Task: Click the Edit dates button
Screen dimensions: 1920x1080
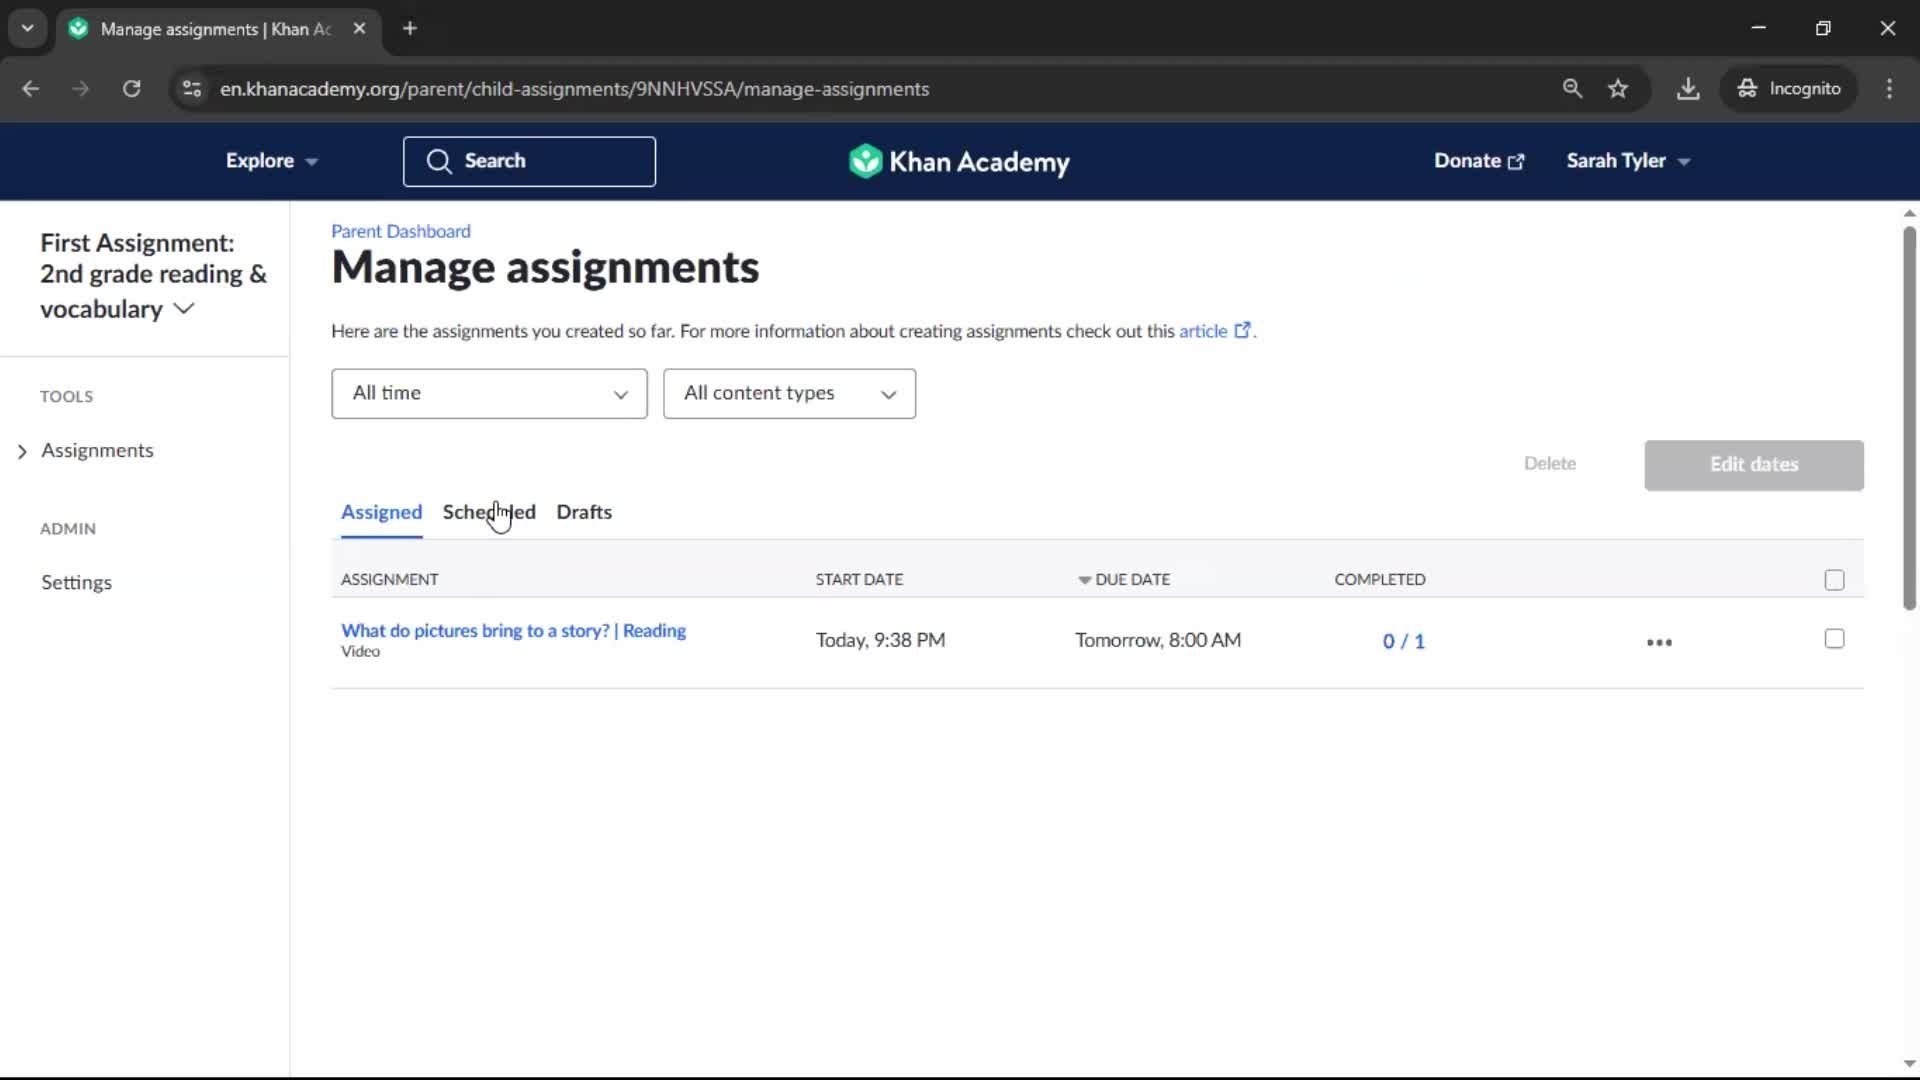Action: click(1754, 465)
